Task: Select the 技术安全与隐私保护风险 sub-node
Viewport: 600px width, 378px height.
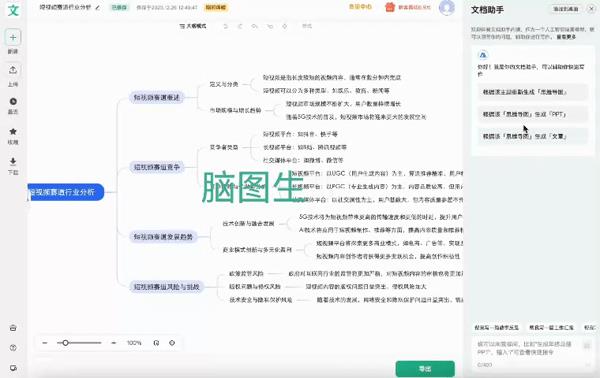Action: (261, 300)
